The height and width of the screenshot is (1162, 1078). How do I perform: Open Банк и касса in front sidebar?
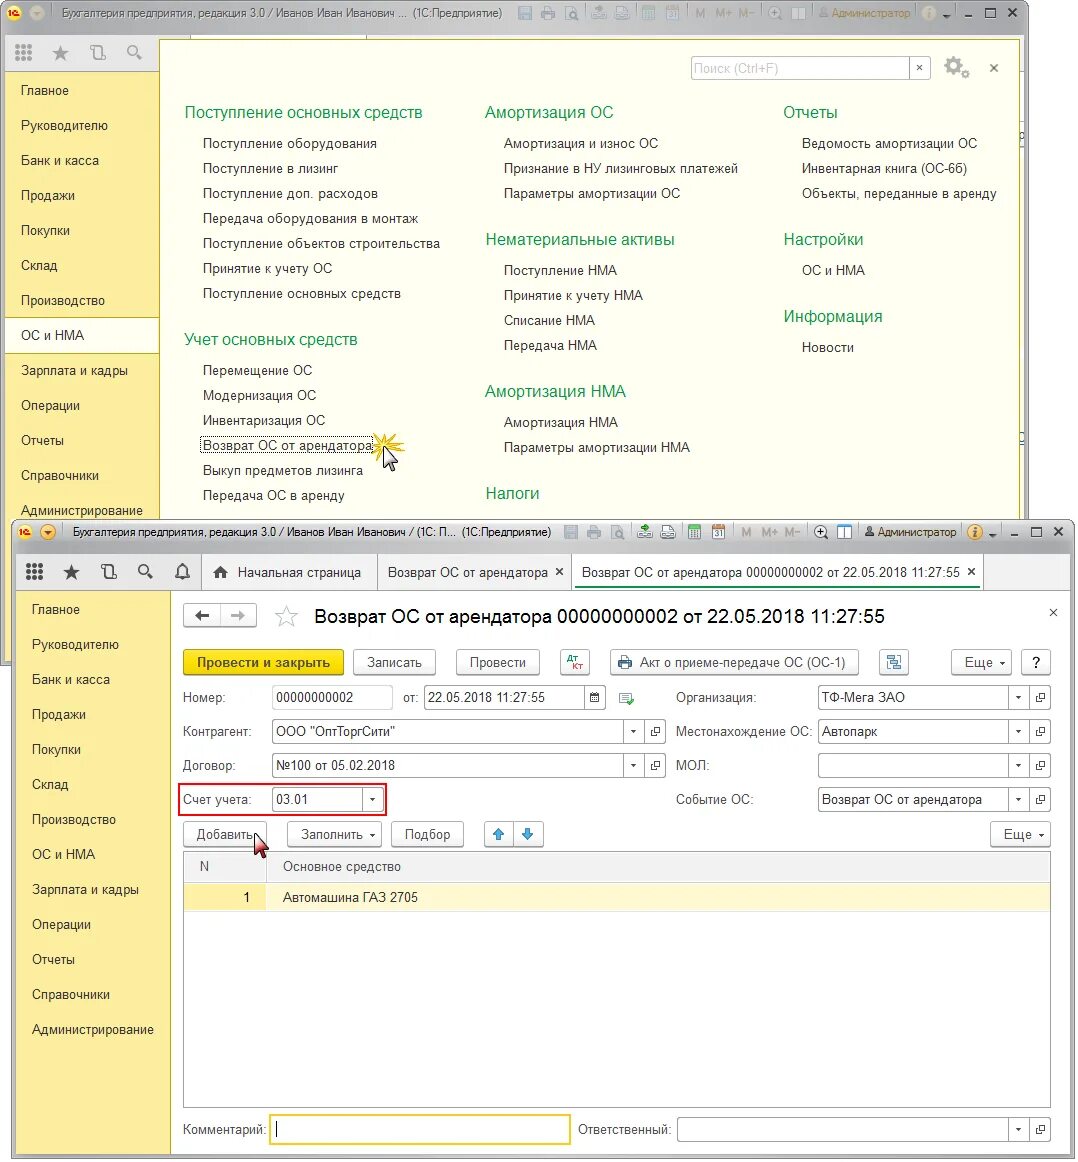point(70,680)
